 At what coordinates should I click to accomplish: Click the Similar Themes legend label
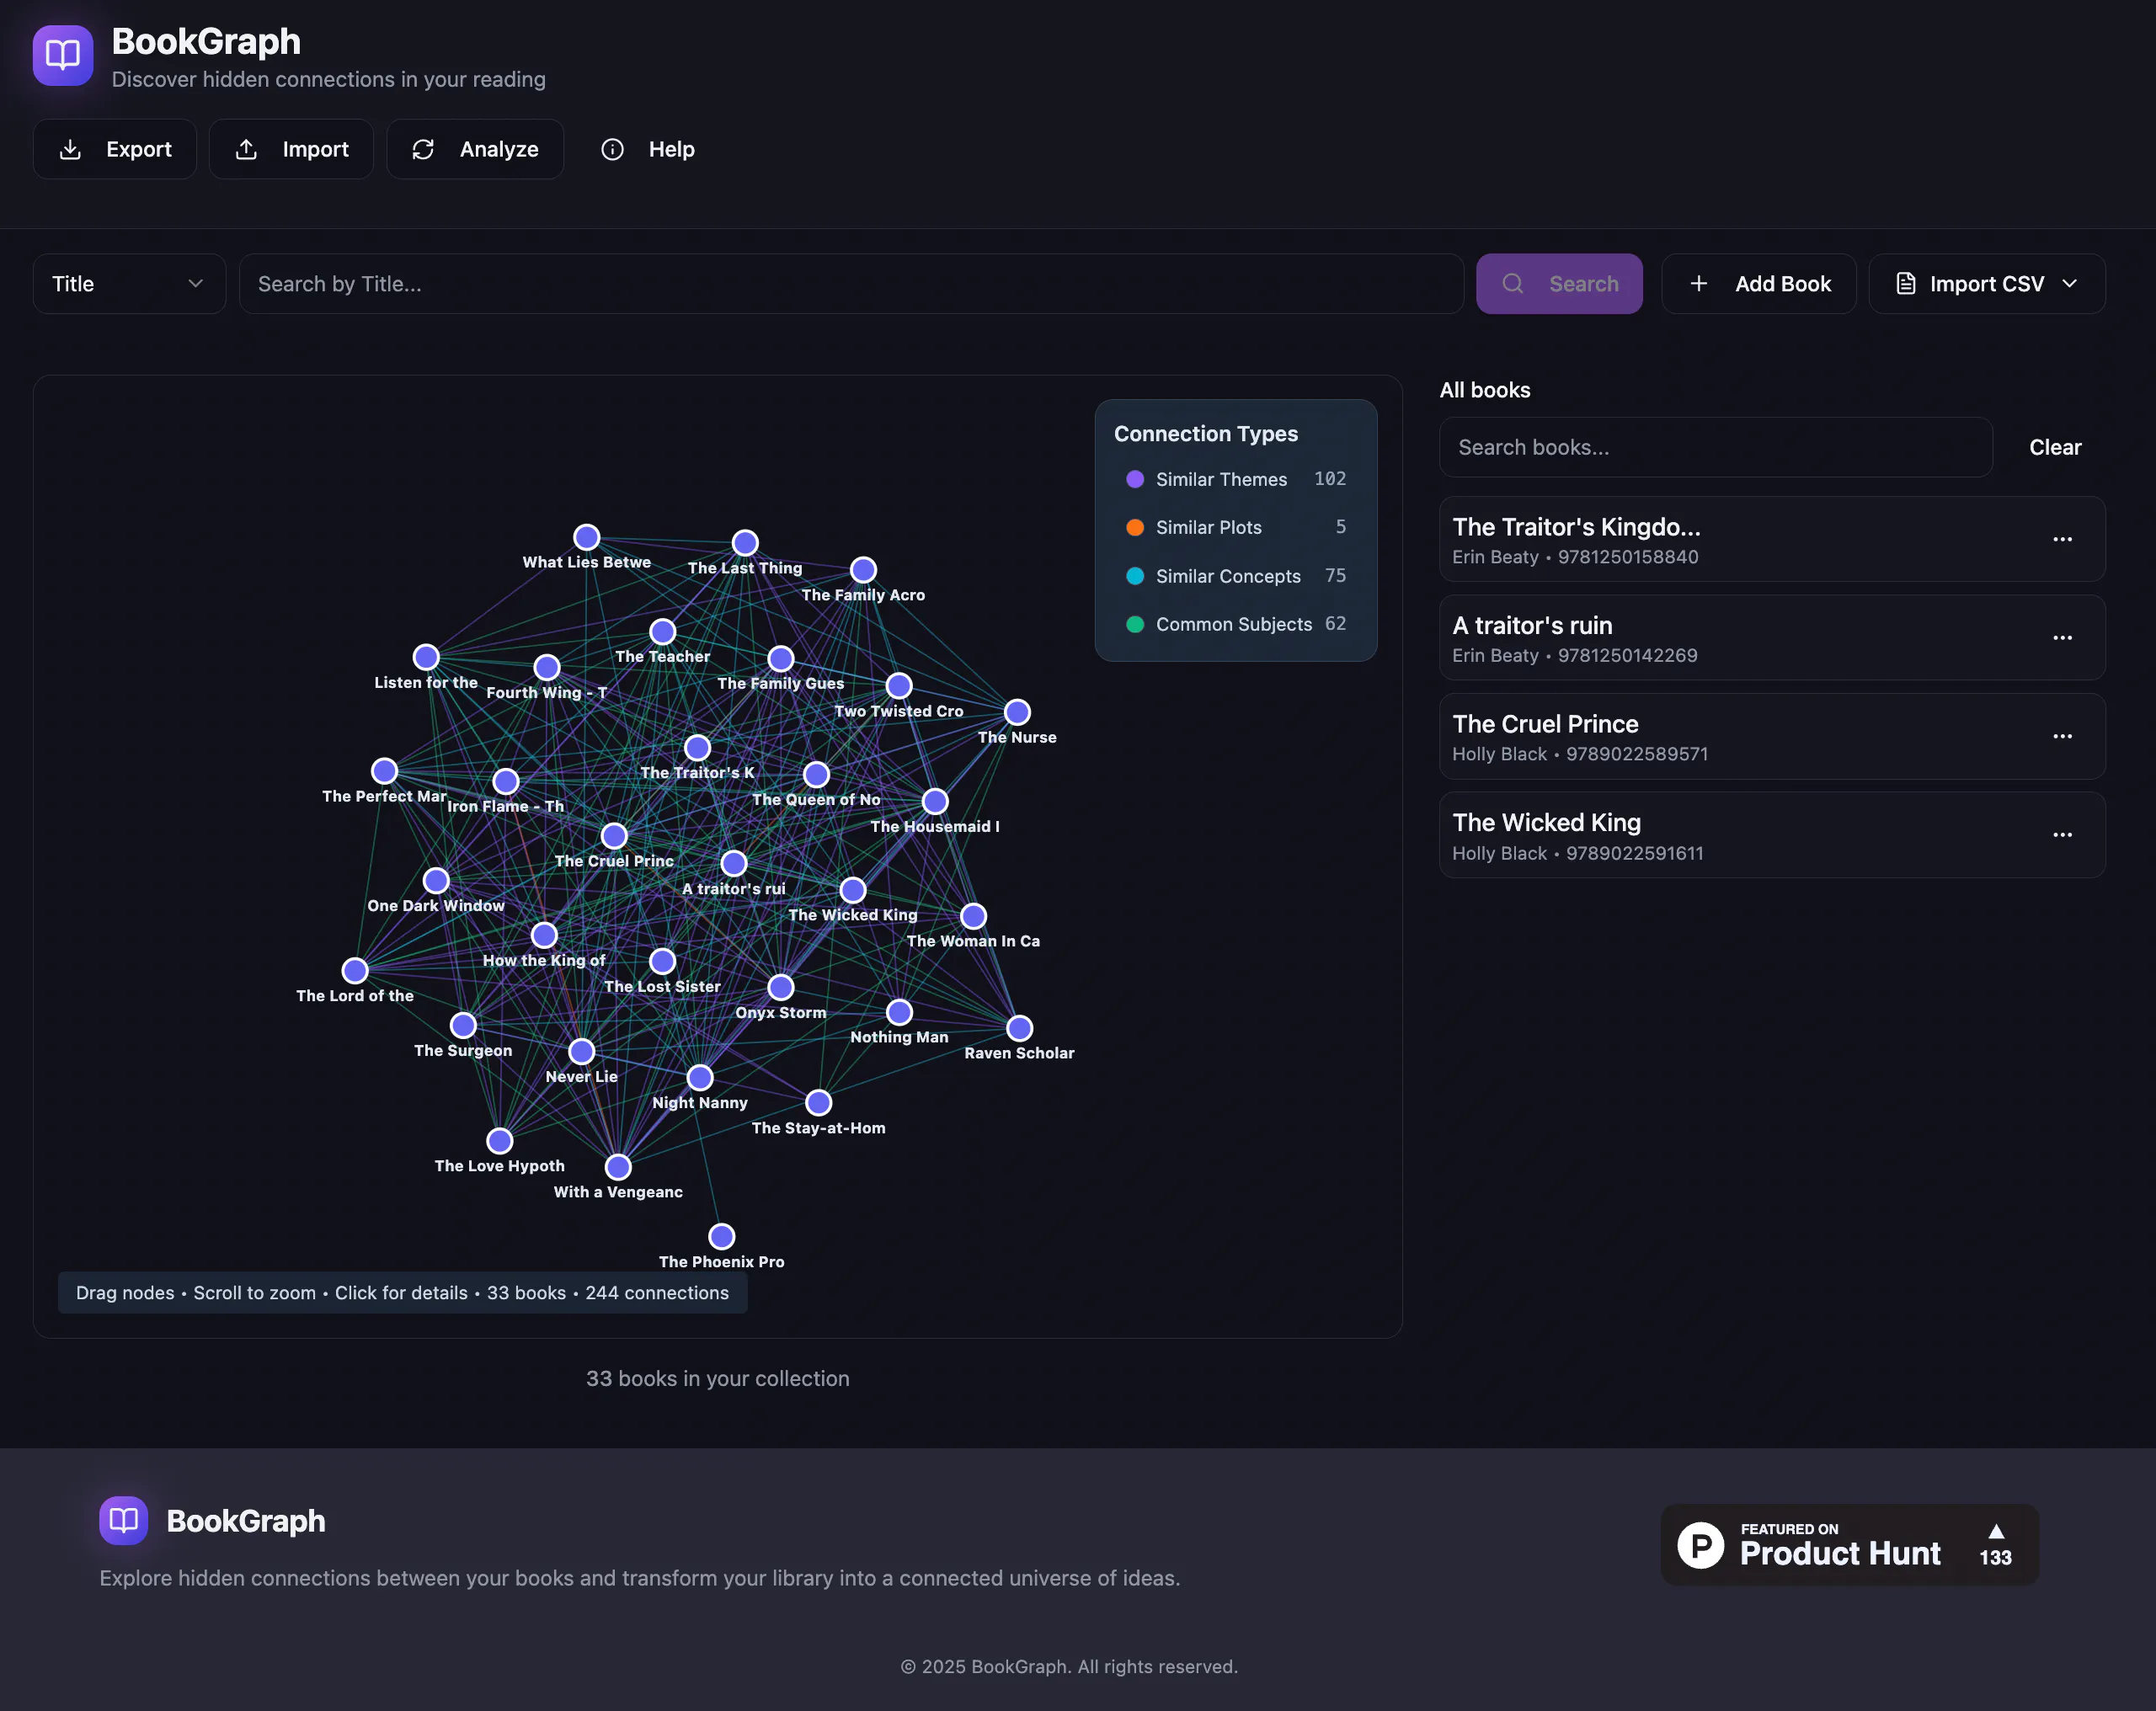(1221, 479)
